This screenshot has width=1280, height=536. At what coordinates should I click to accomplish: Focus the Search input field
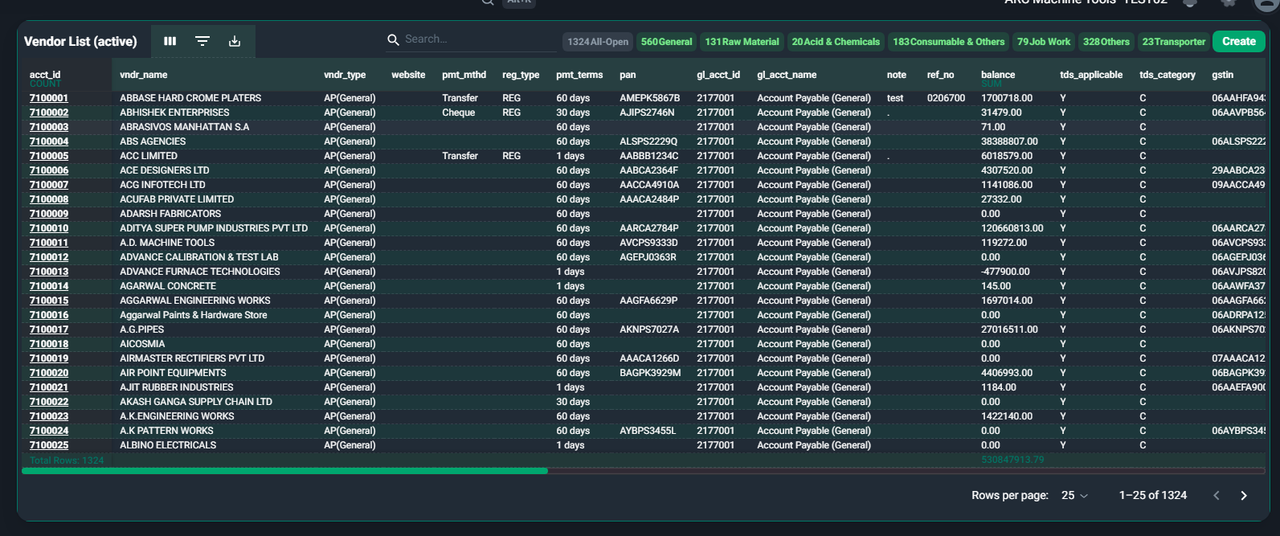click(478, 39)
